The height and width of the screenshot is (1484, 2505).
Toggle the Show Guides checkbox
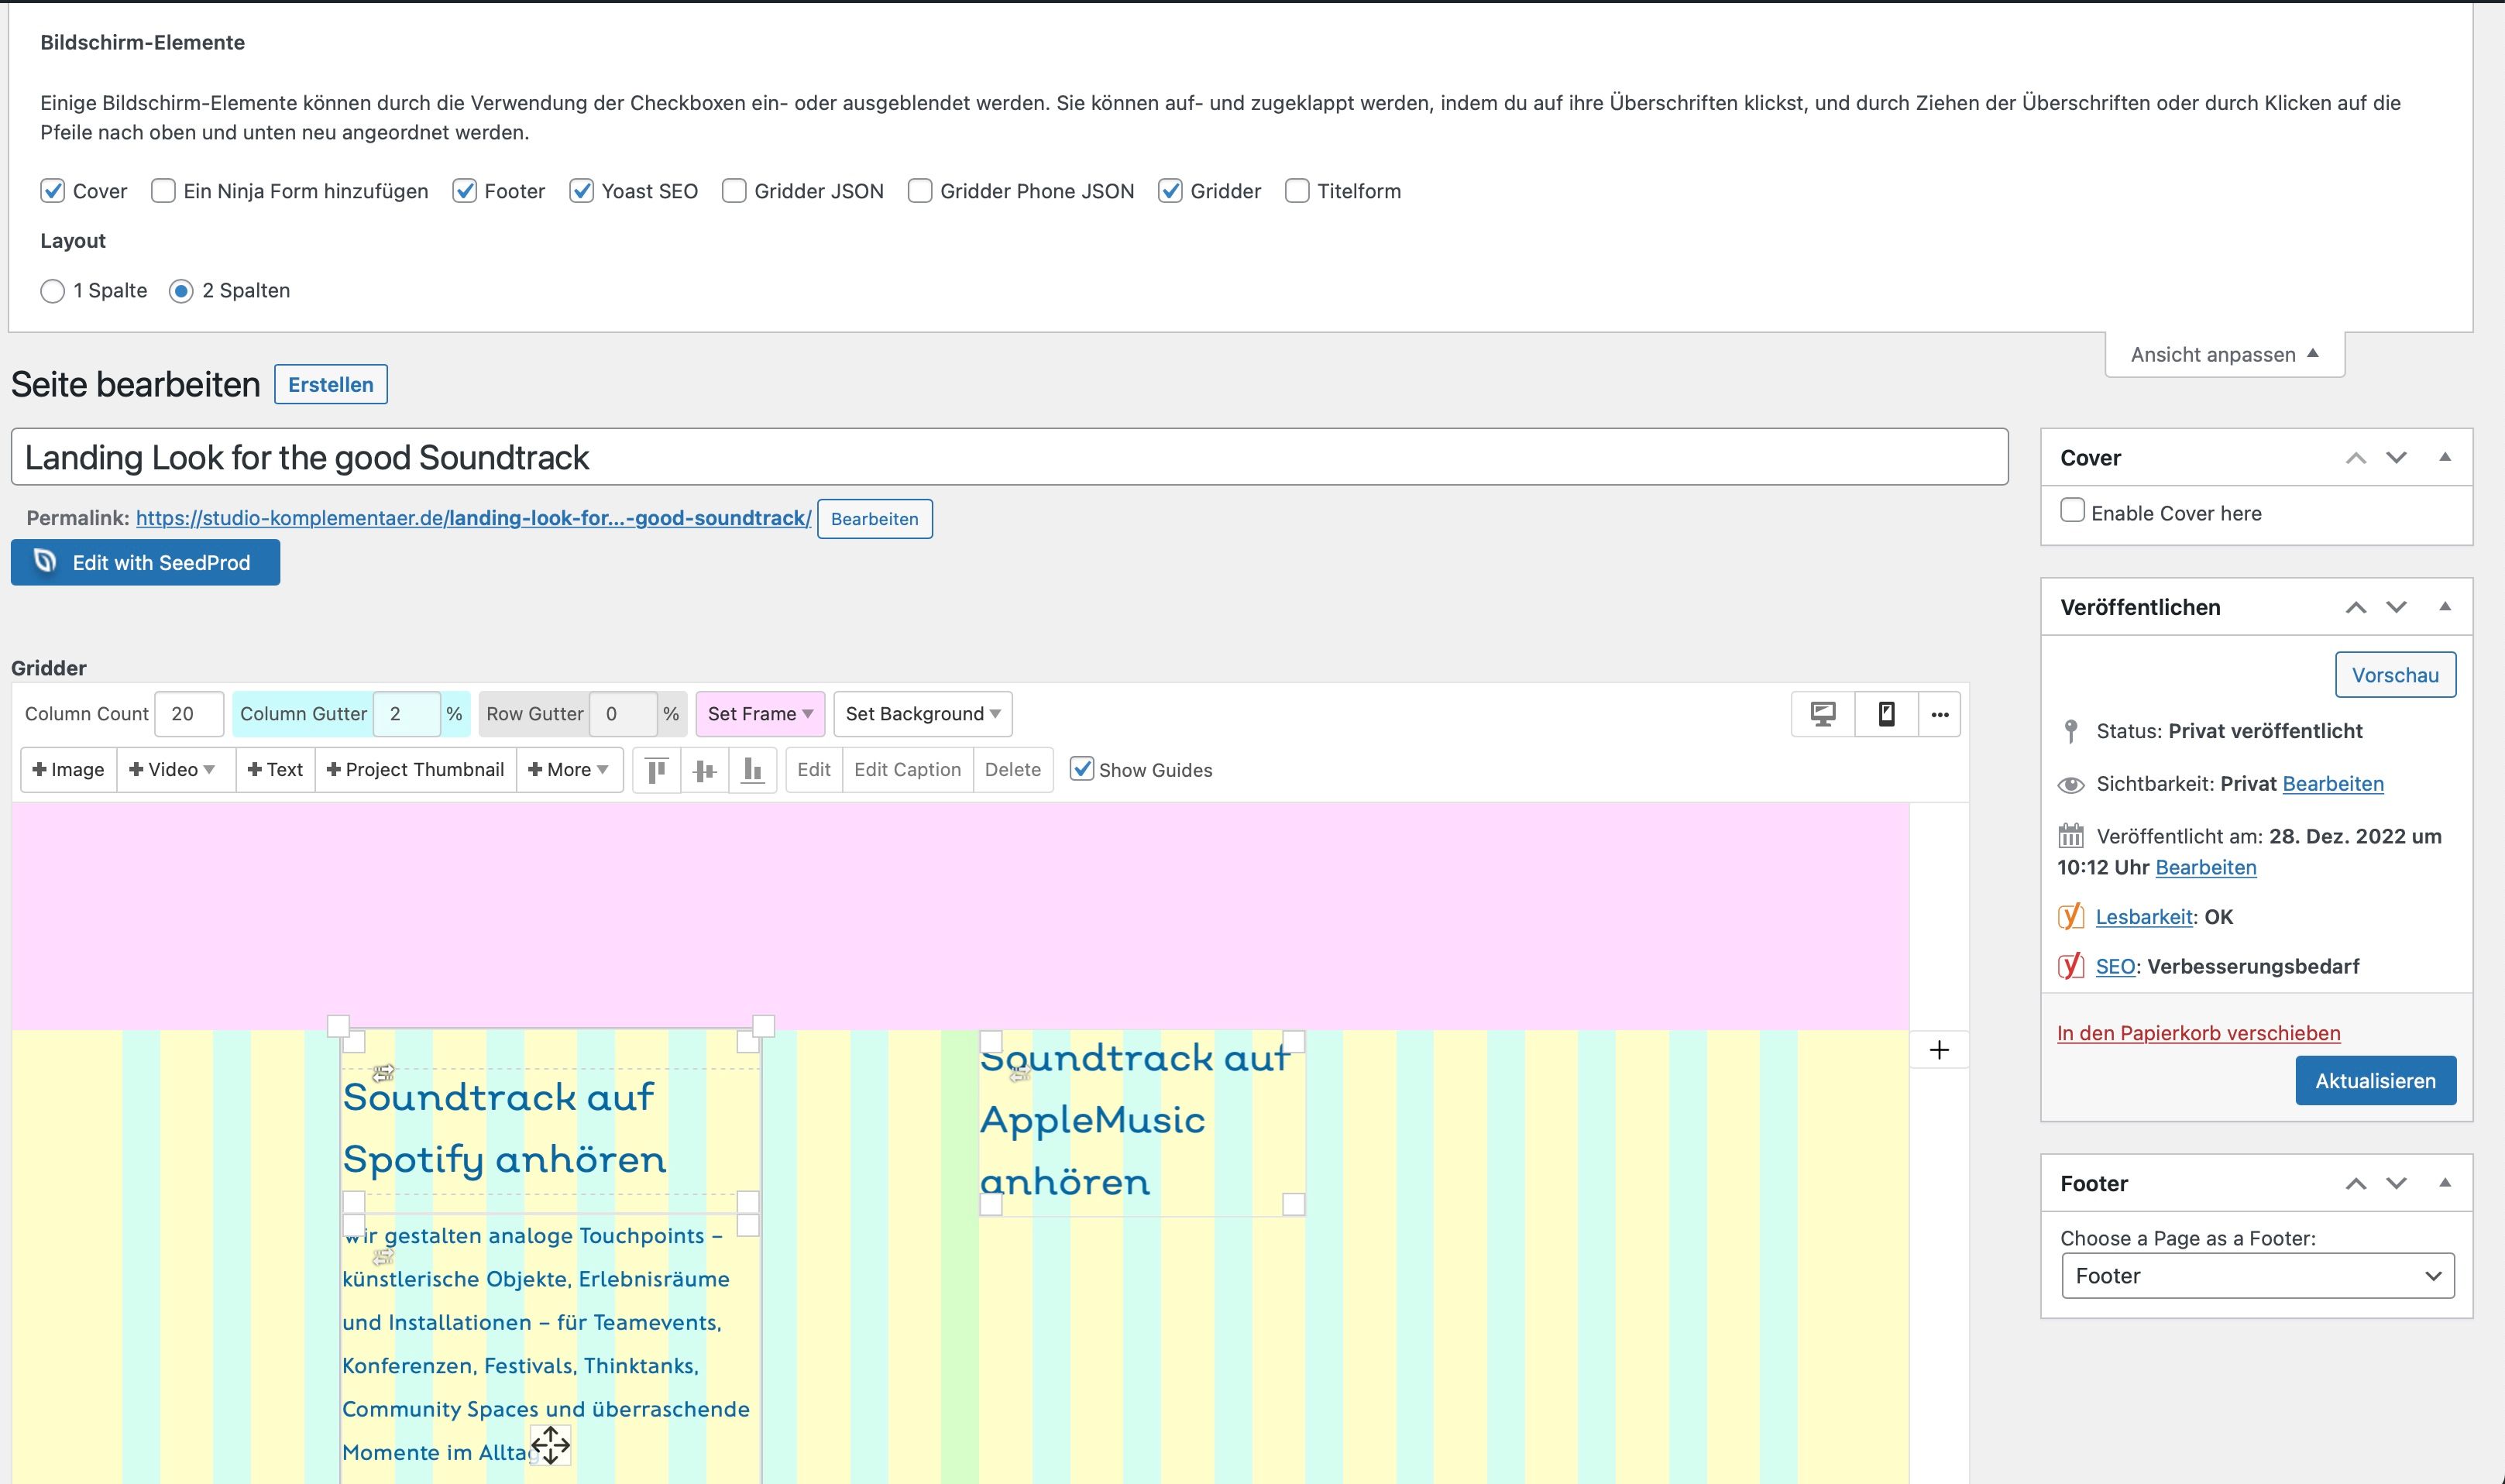coord(1081,769)
